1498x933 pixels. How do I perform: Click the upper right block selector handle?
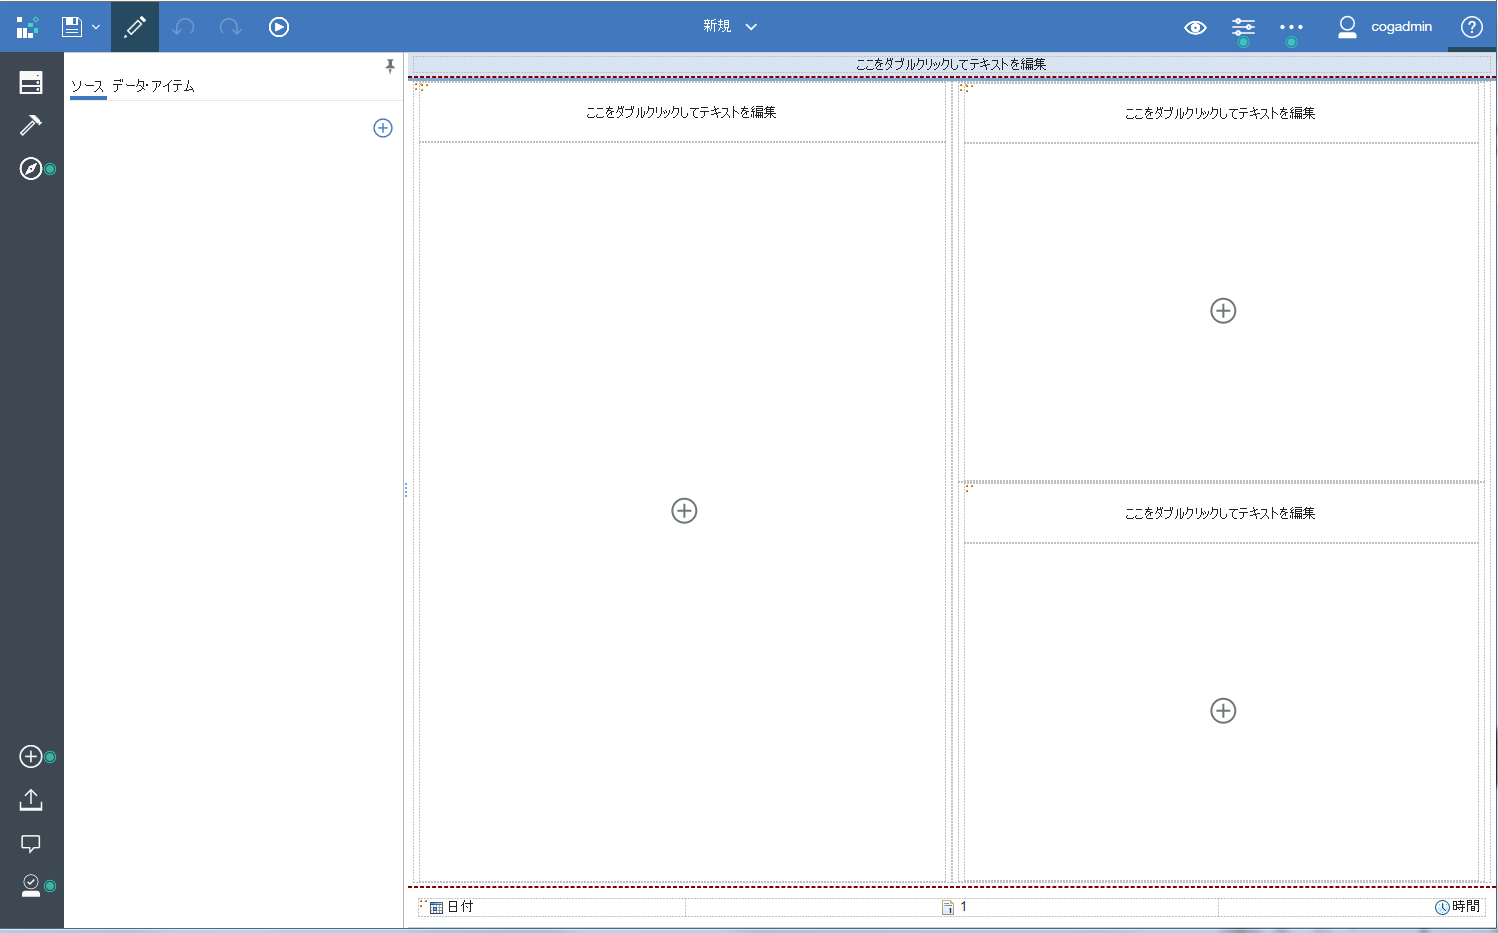click(966, 88)
